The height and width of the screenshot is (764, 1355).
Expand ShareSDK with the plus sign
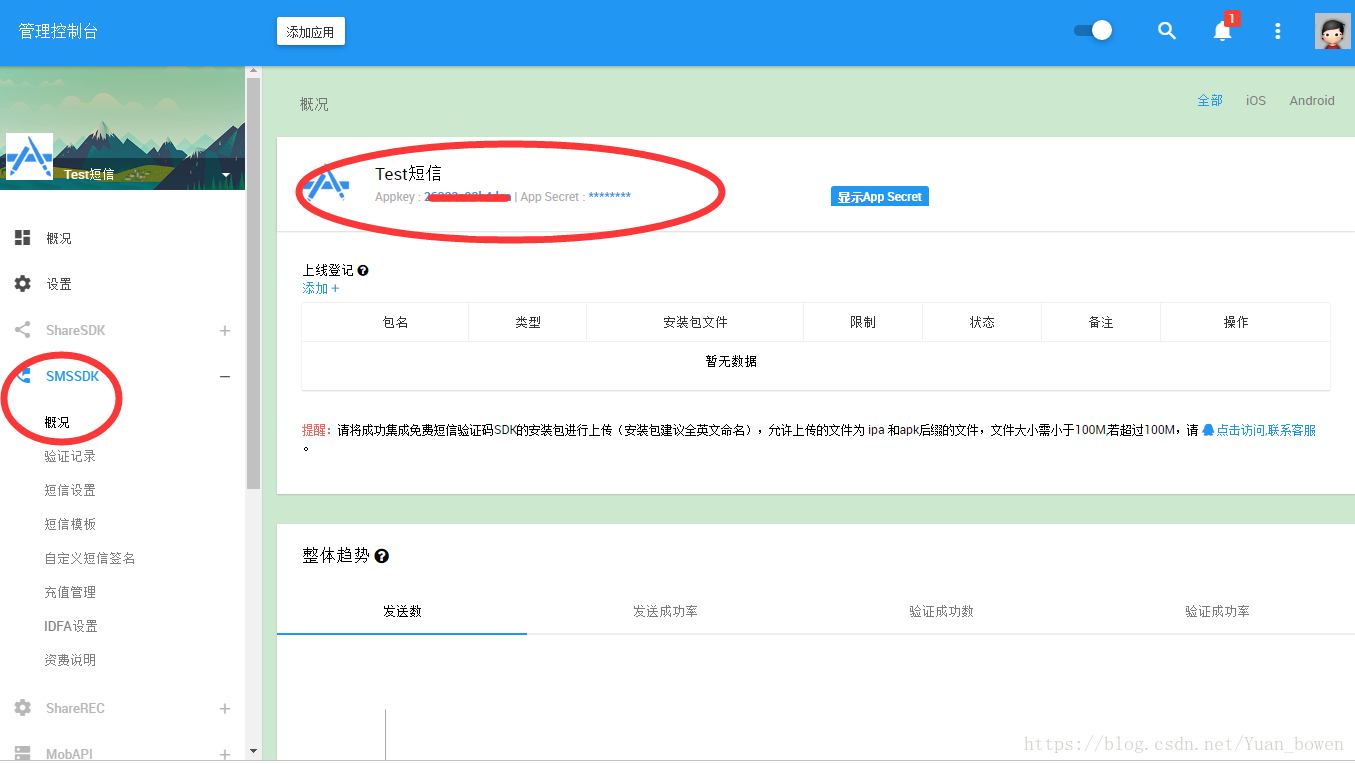pos(225,330)
